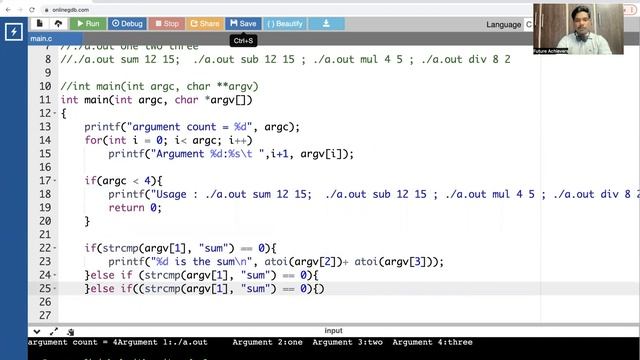Screen dimensions: 640x360
Task: Click the console output 'Argument 3:two'
Action: pyautogui.click(x=347, y=342)
